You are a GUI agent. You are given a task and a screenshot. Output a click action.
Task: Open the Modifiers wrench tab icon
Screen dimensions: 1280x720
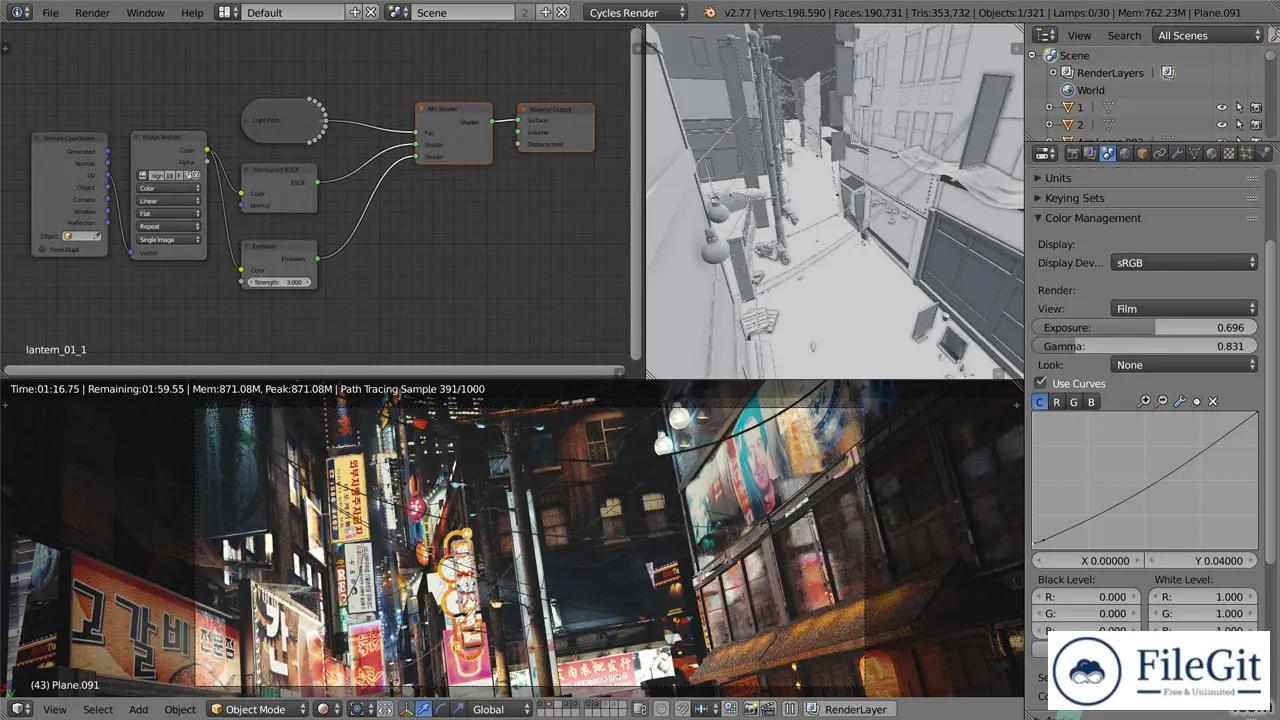(x=1177, y=153)
